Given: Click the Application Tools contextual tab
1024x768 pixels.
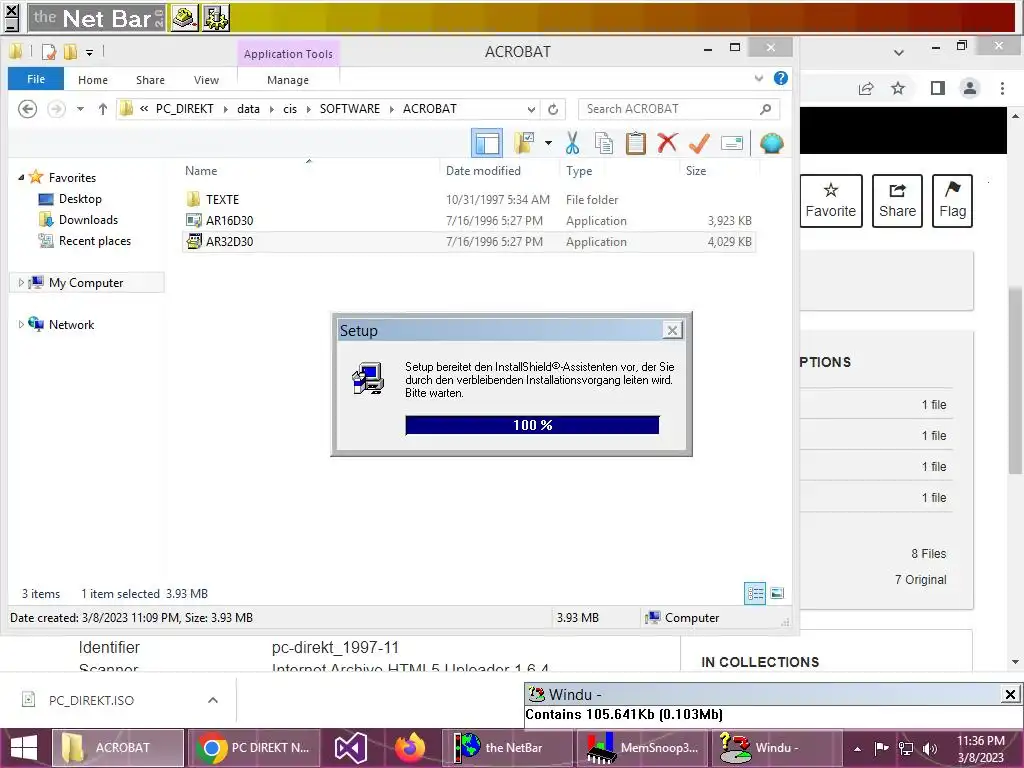Looking at the screenshot, I should (288, 54).
